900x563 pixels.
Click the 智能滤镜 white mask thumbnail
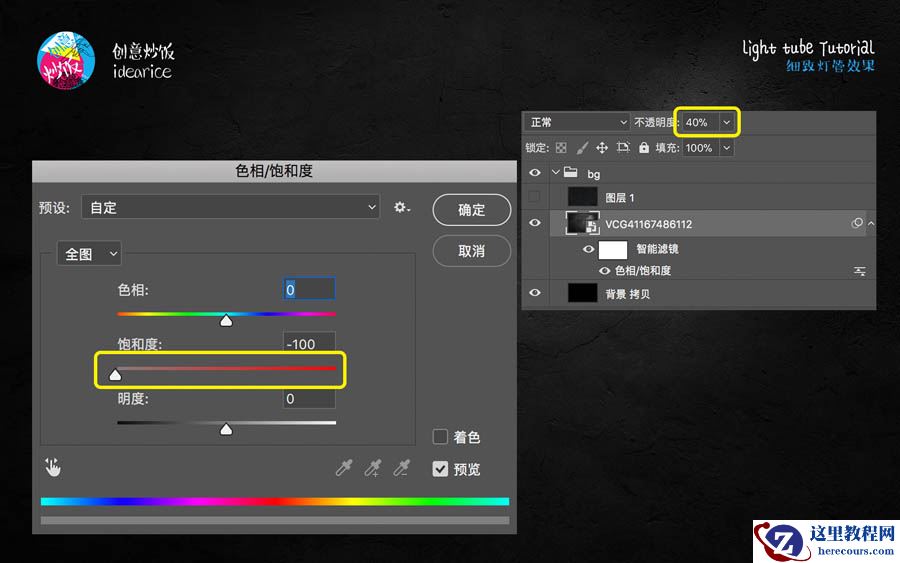(613, 250)
